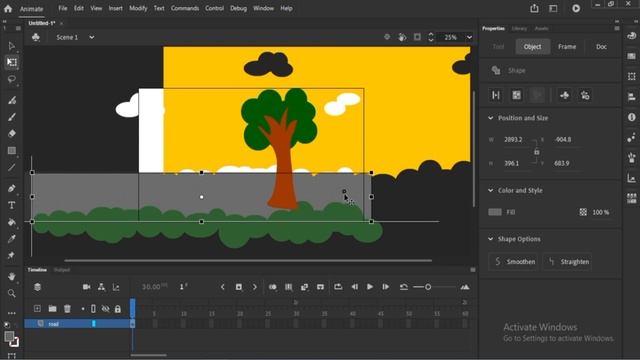The width and height of the screenshot is (640, 360).
Task: Select the Pen tool
Action: [x=11, y=189]
